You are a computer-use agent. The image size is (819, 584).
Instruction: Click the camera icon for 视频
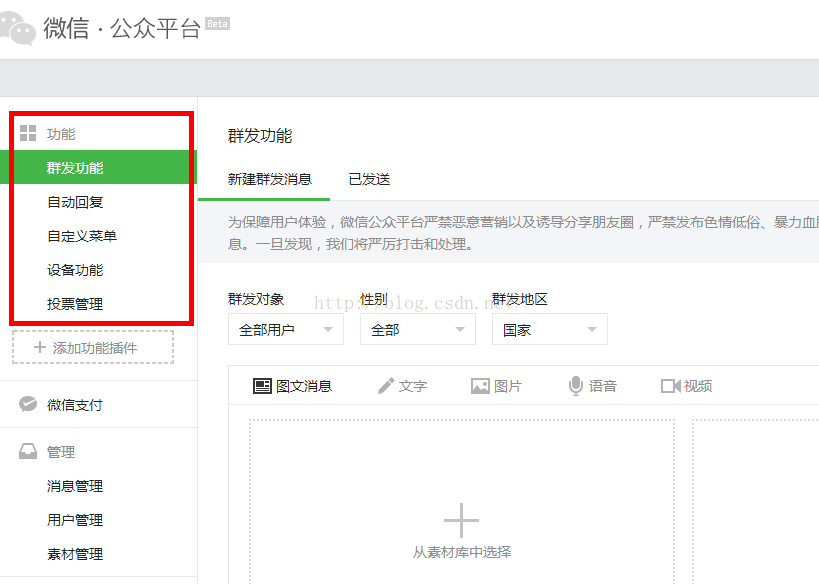click(x=671, y=386)
